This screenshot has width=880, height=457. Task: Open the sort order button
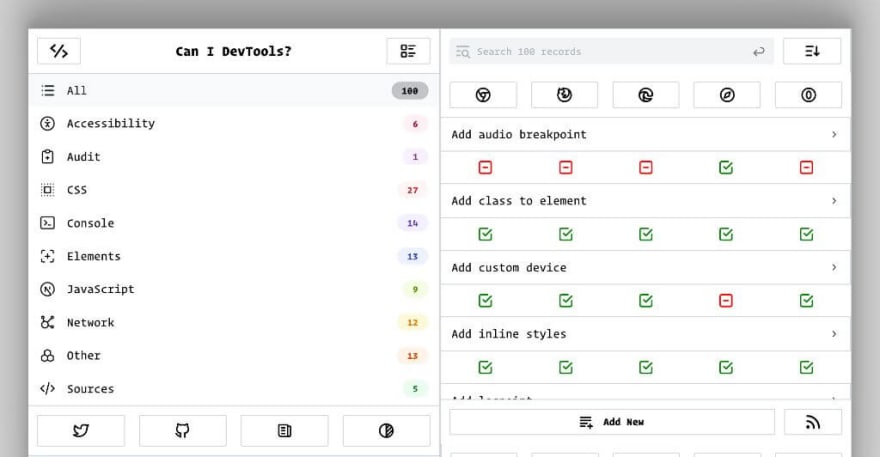tap(812, 51)
